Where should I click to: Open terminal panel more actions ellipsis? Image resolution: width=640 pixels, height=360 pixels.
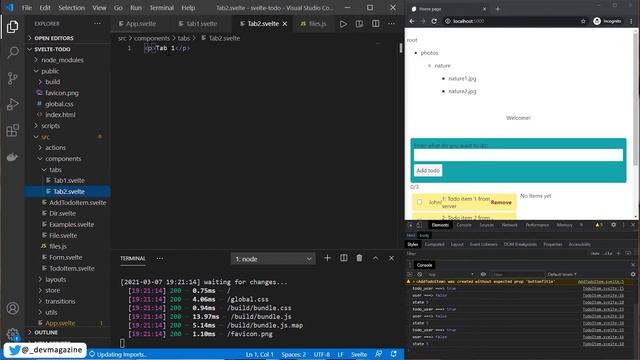coord(160,258)
